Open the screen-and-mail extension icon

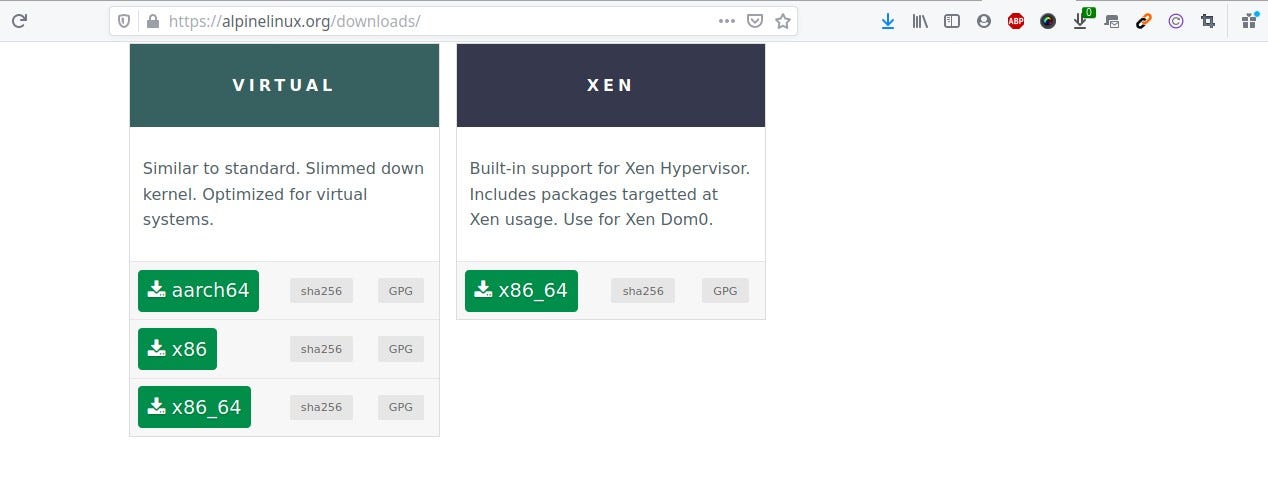pos(1112,21)
